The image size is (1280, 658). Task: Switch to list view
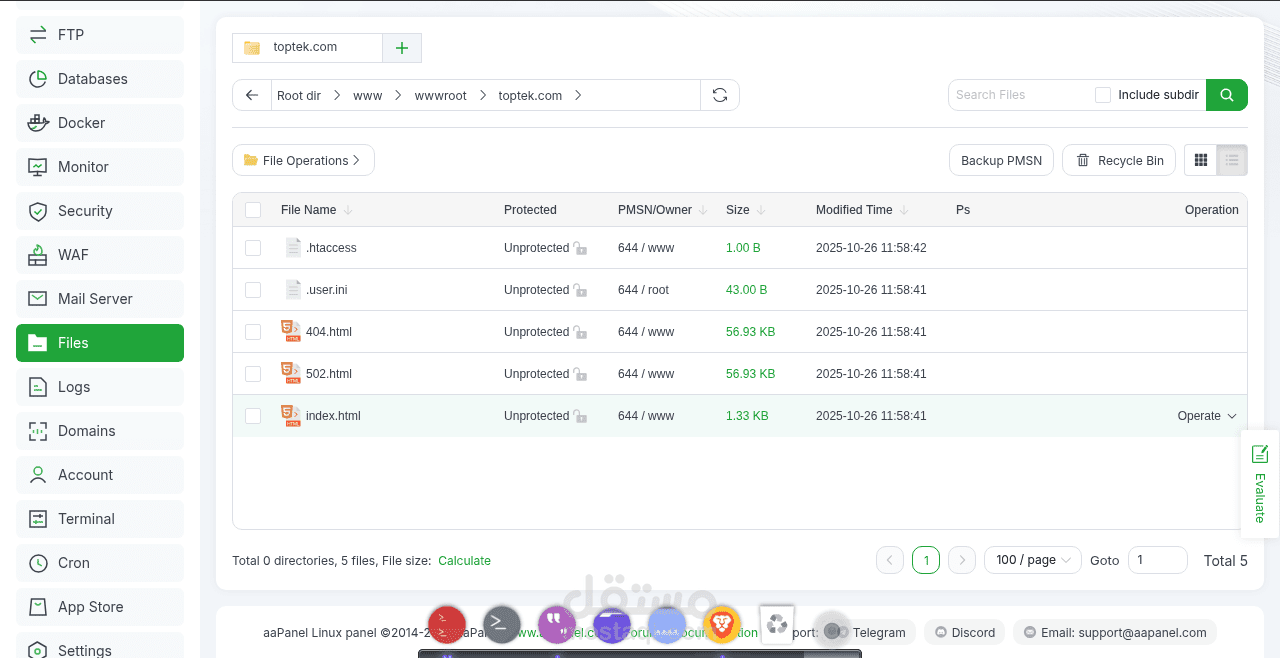pyautogui.click(x=1232, y=160)
